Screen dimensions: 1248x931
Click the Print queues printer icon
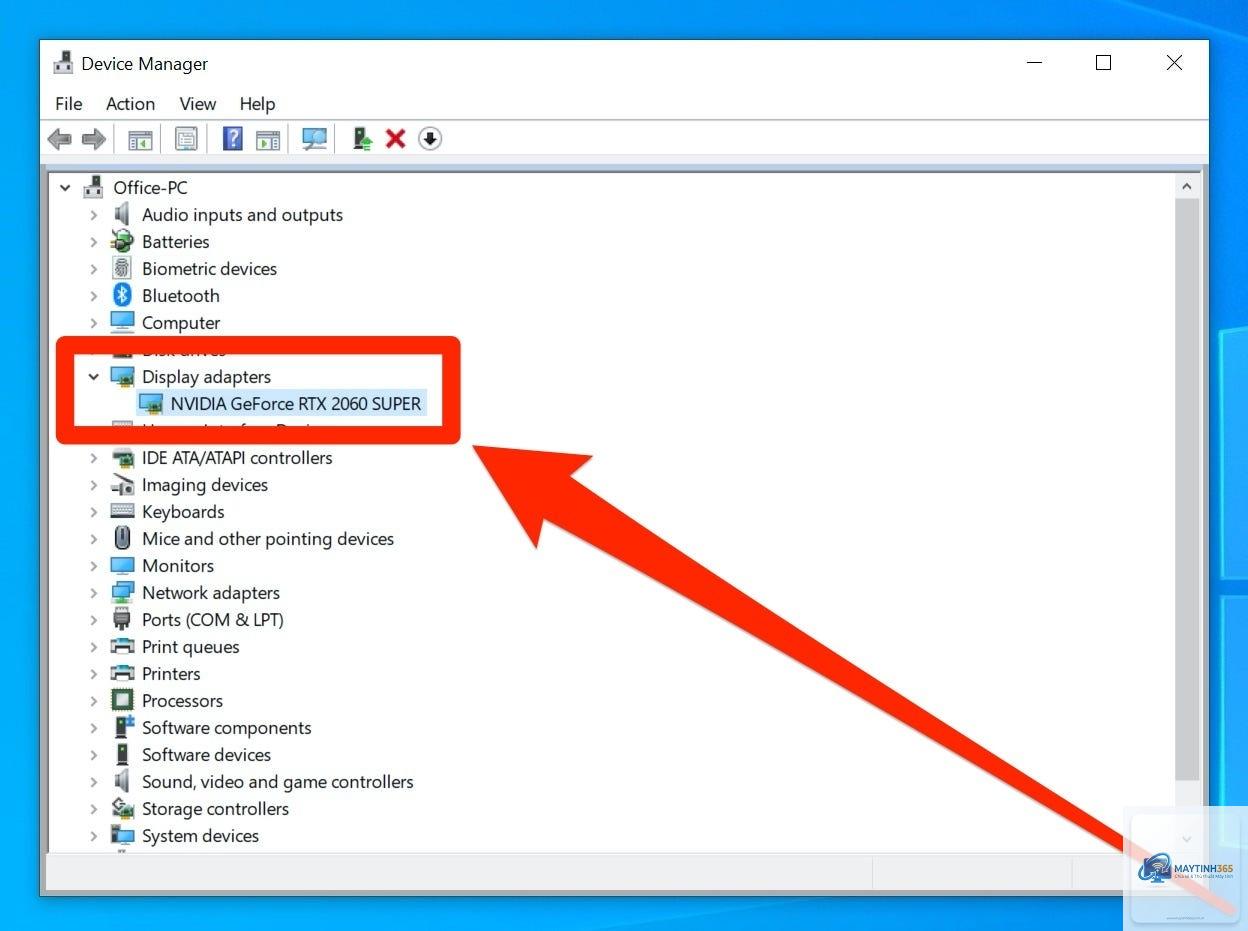[122, 646]
